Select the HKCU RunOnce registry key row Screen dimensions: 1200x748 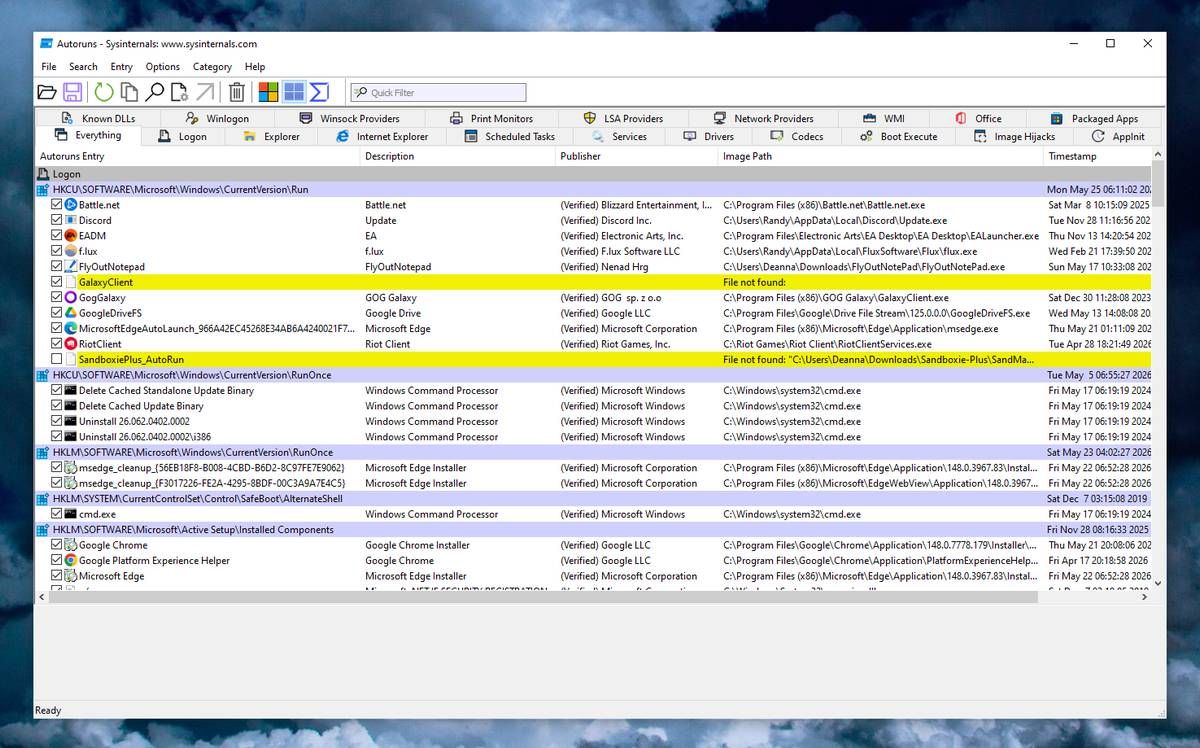593,375
